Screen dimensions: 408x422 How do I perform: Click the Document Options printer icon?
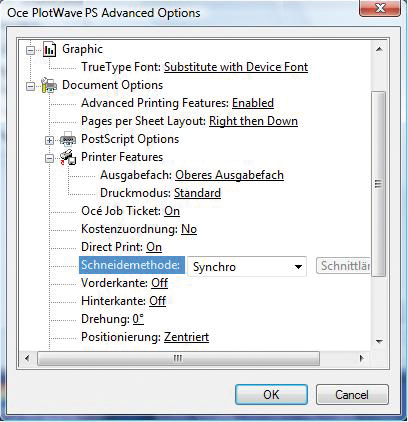pyautogui.click(x=49, y=85)
